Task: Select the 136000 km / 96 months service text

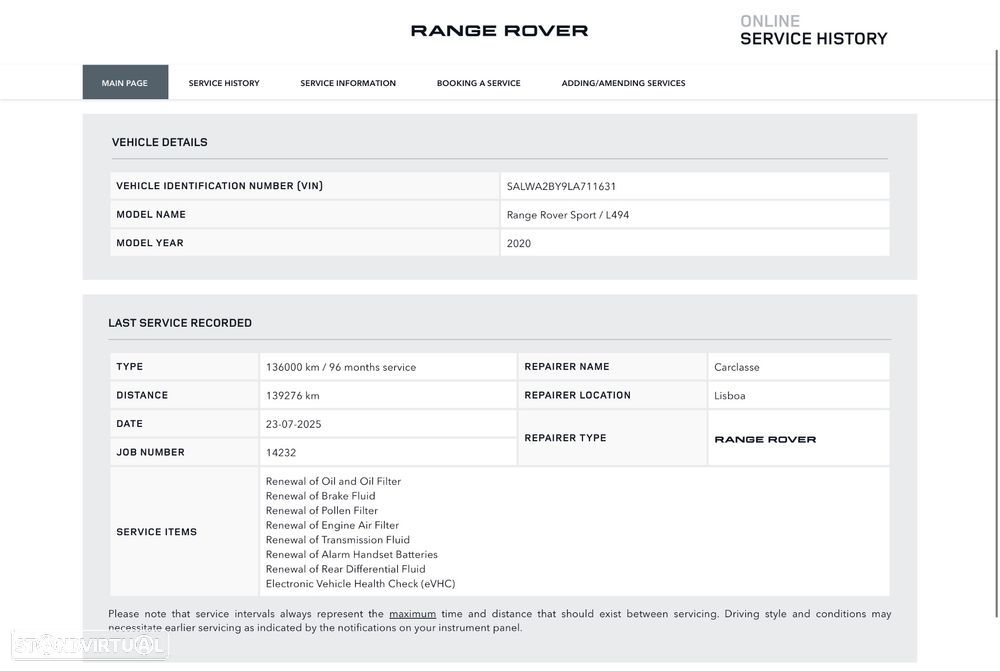Action: tap(341, 367)
